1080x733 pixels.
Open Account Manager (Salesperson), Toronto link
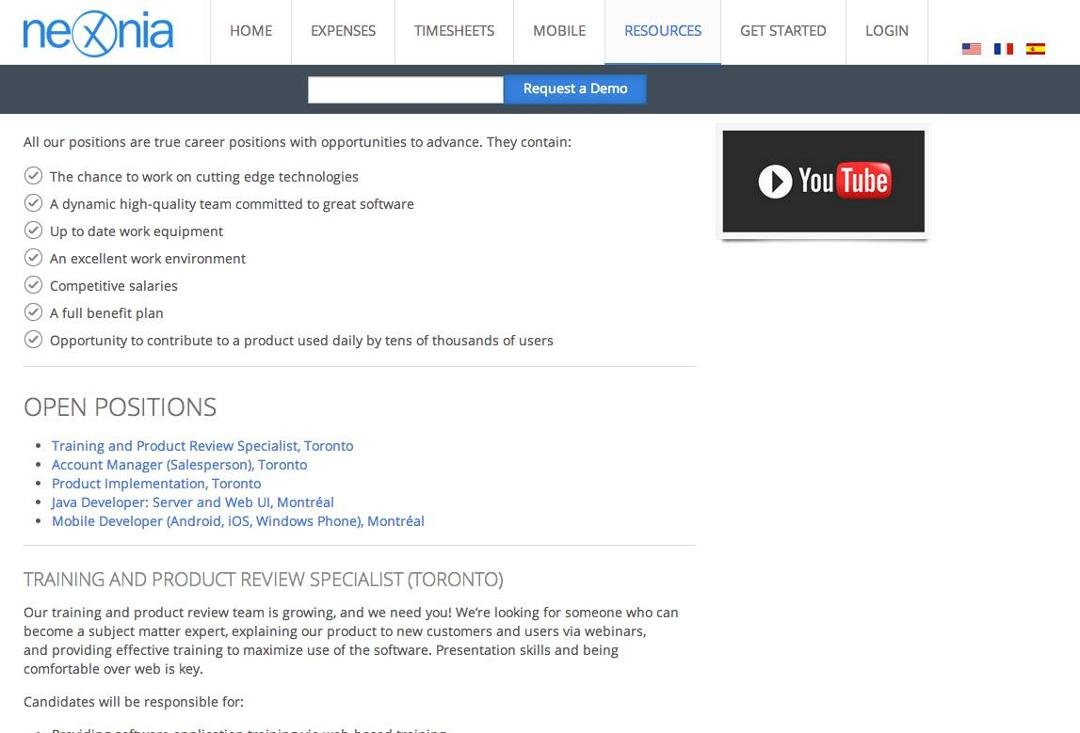179,464
